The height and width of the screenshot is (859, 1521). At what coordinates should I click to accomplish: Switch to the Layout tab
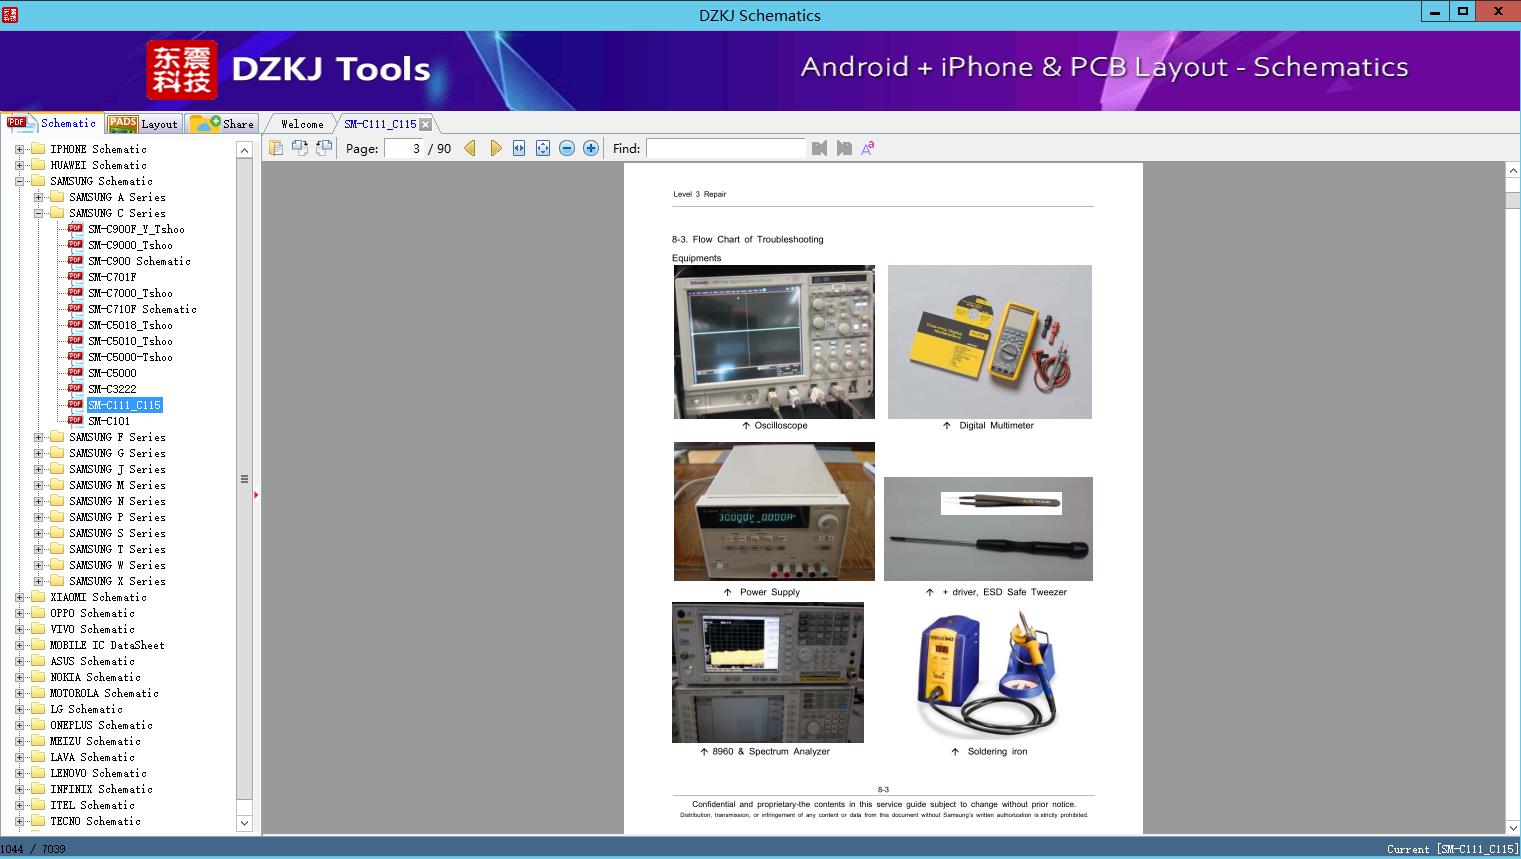(143, 124)
